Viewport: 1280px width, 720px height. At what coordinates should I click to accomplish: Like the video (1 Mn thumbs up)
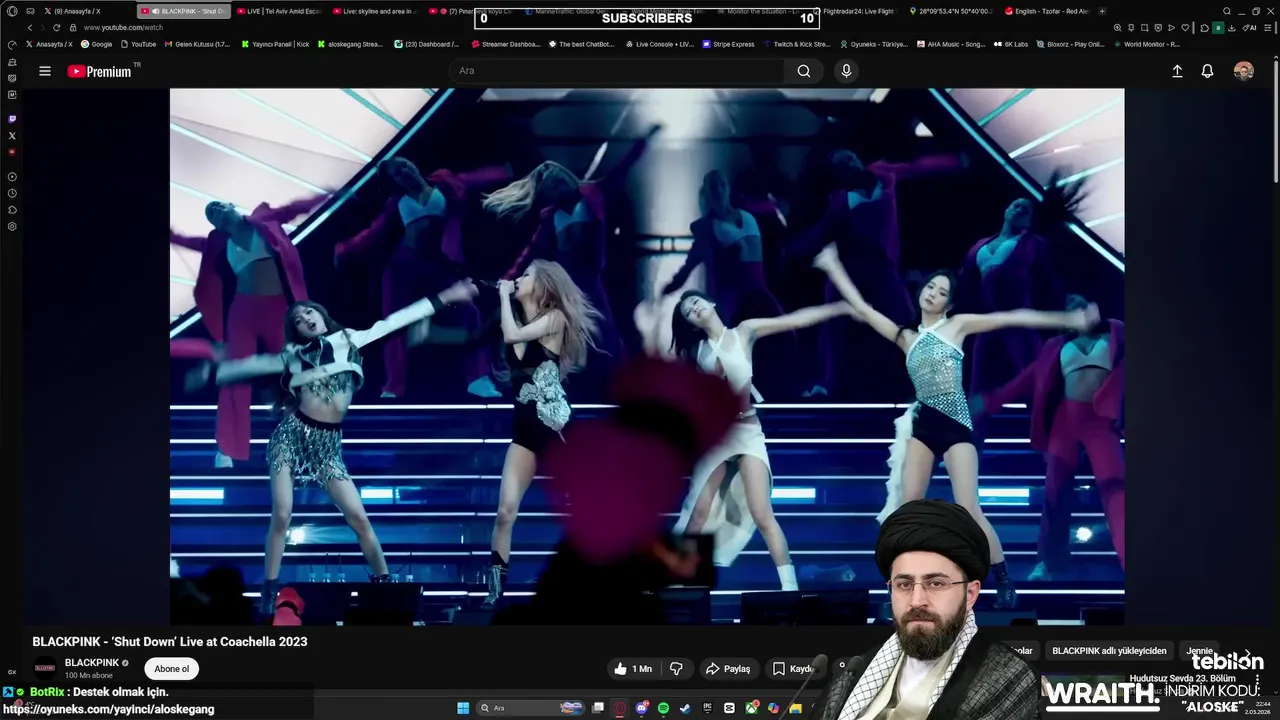coord(633,669)
